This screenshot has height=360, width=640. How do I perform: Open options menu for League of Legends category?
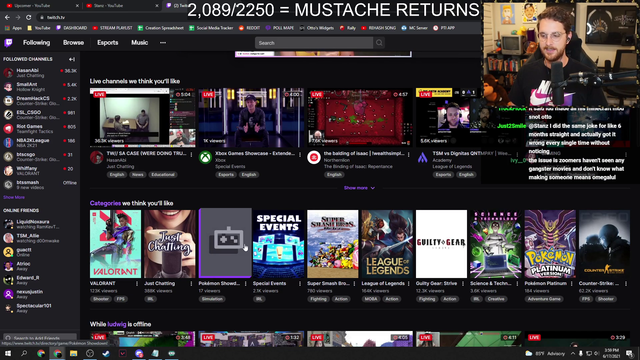pos(409,283)
